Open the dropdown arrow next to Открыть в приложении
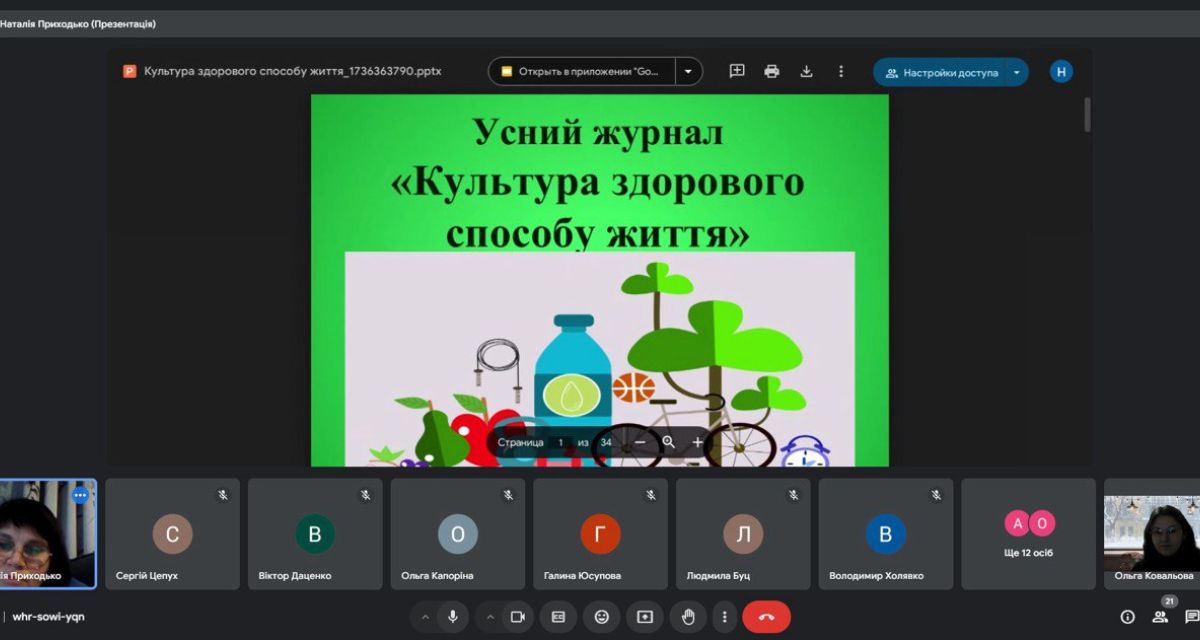Viewport: 1200px width, 640px height. click(688, 71)
